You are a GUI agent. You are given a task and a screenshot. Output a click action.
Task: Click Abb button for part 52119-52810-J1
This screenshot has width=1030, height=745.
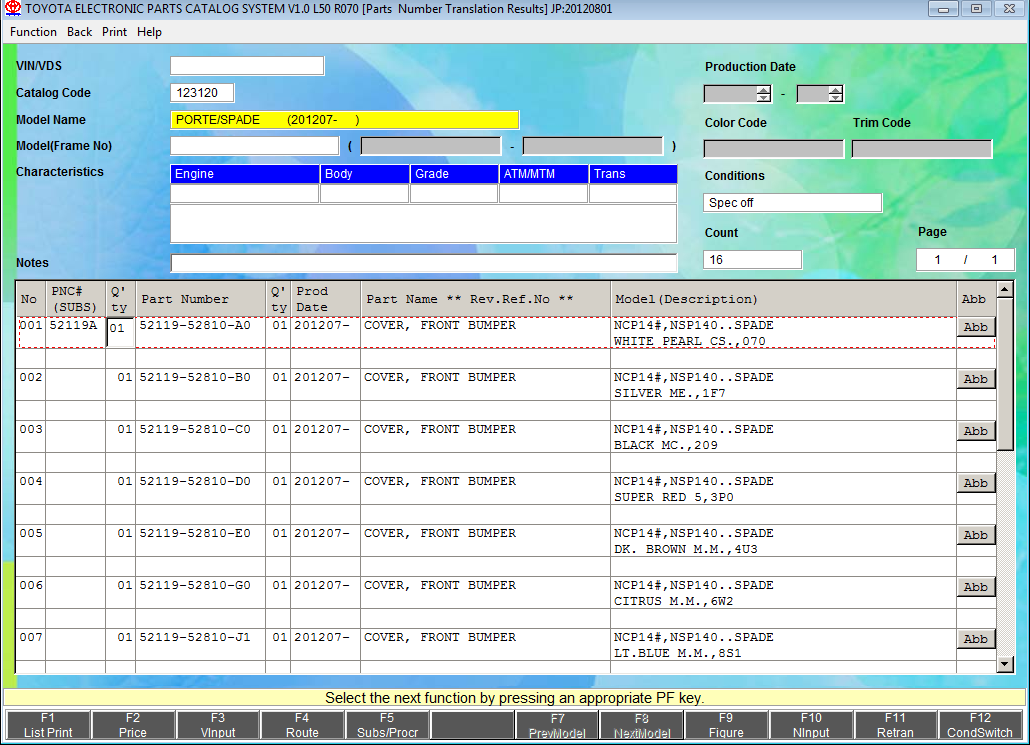(975, 639)
